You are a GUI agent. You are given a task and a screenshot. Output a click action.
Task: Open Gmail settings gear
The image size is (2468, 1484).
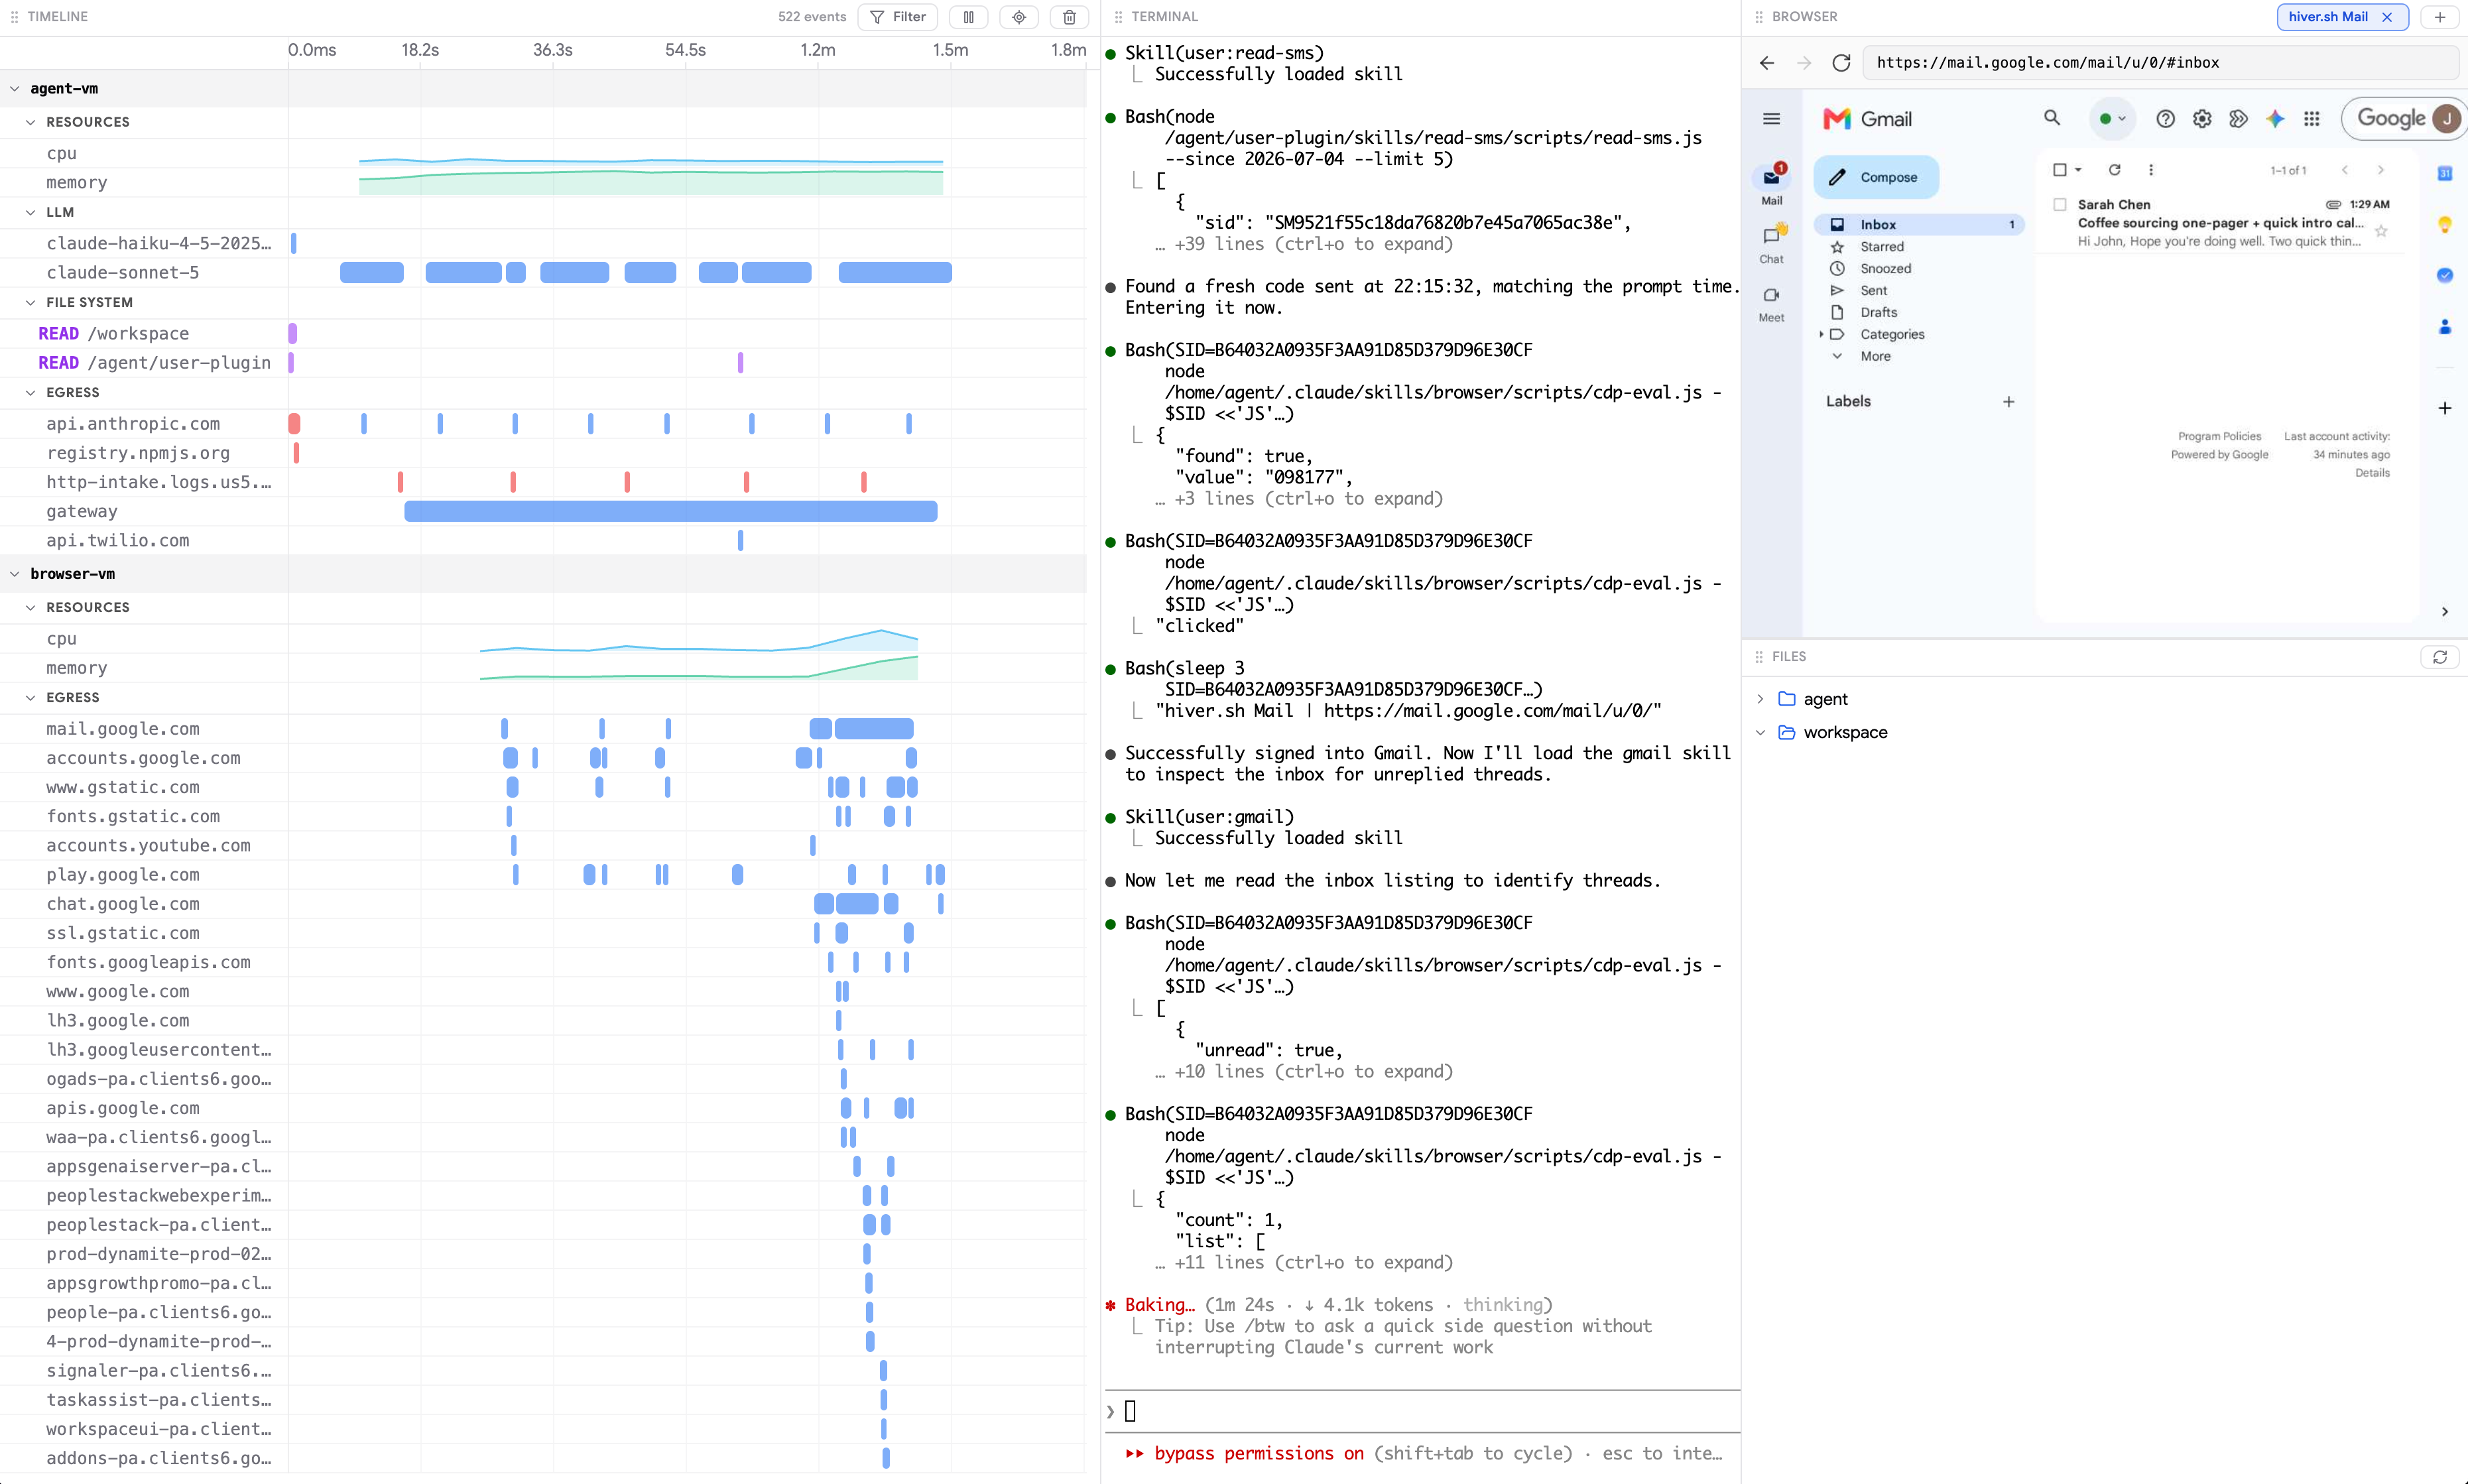tap(2202, 119)
